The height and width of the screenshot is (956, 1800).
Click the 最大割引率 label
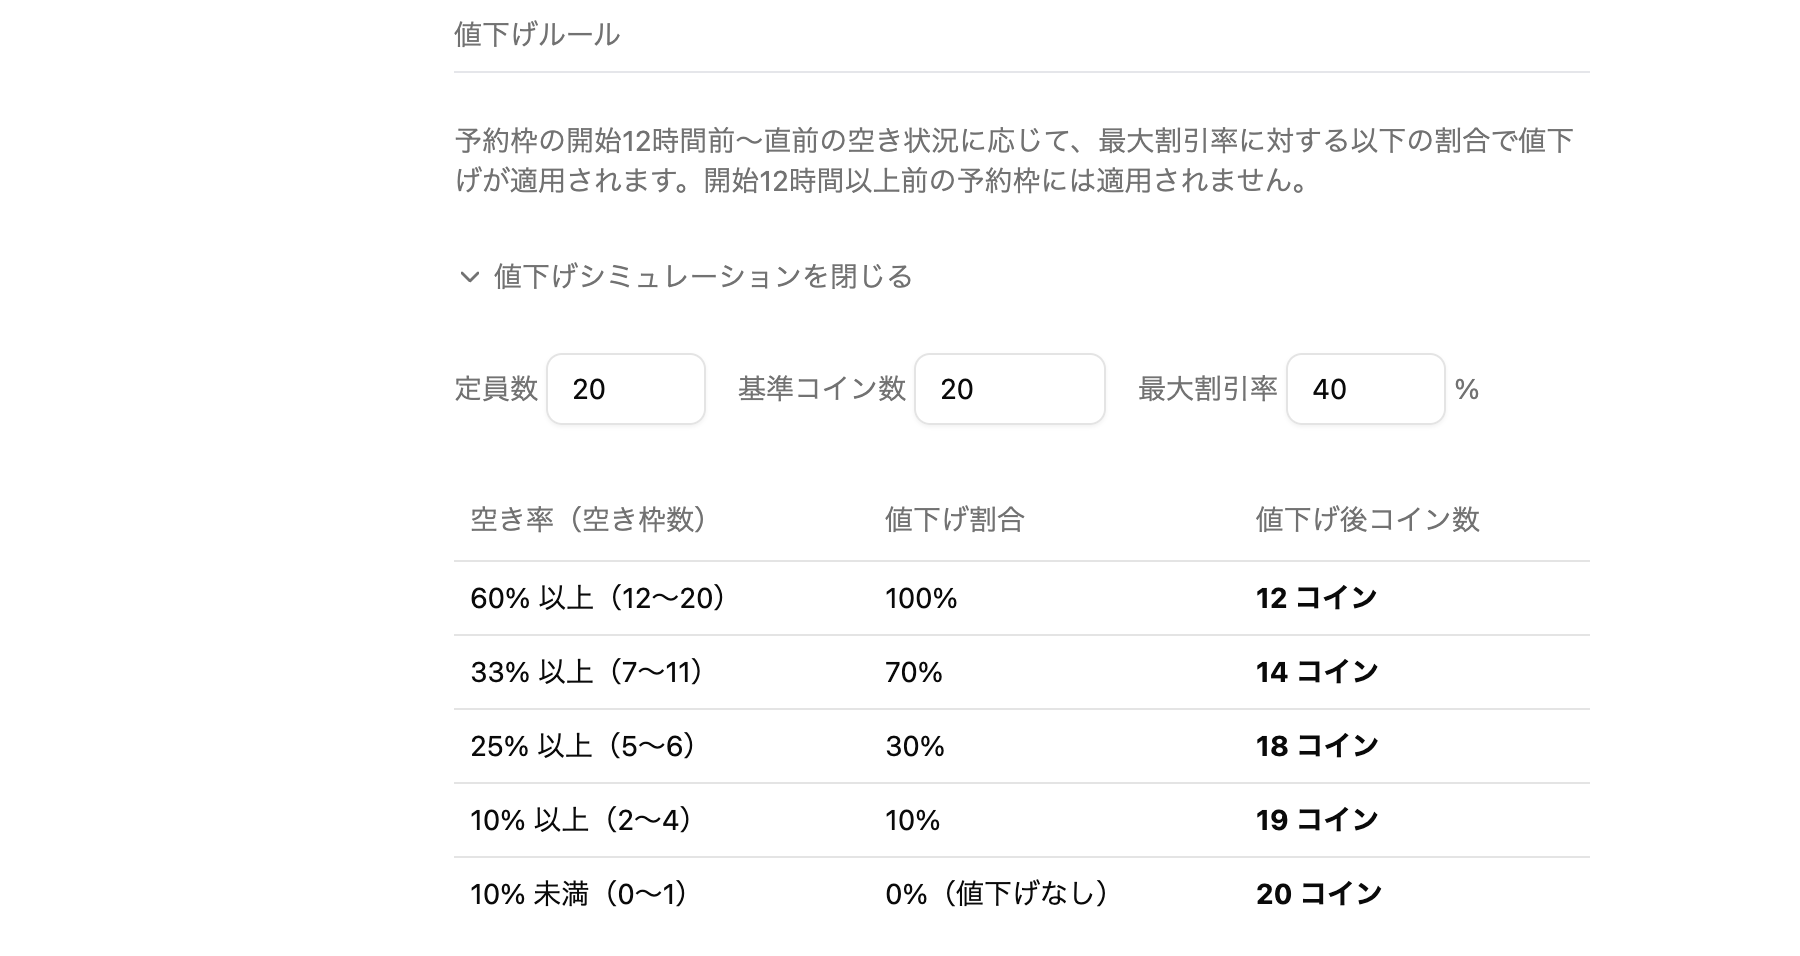[x=1207, y=389]
